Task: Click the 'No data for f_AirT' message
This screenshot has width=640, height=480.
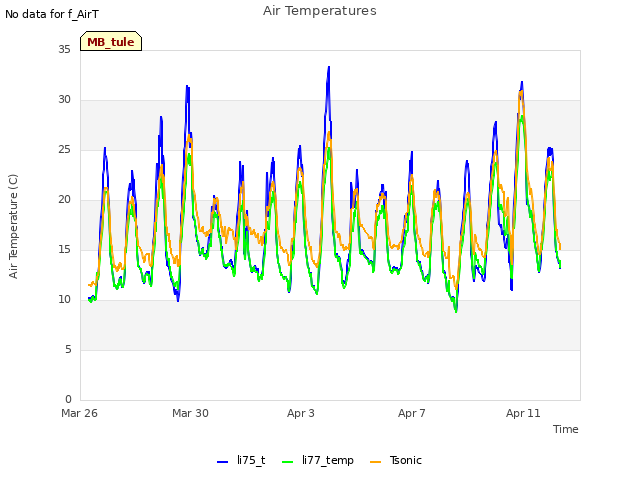Action: point(52,14)
